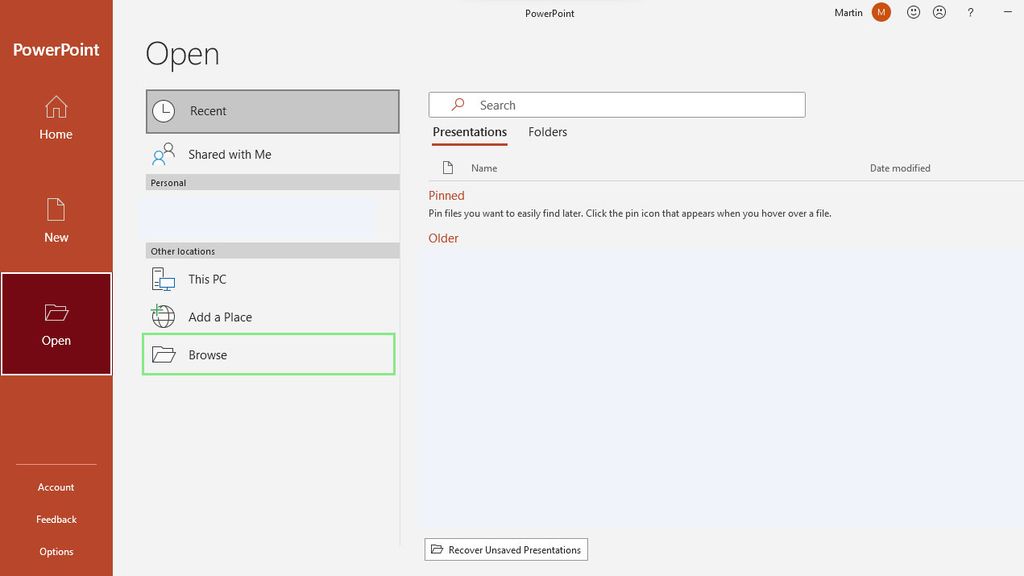Switch to the Folders tab
1024x576 pixels.
pyautogui.click(x=547, y=131)
